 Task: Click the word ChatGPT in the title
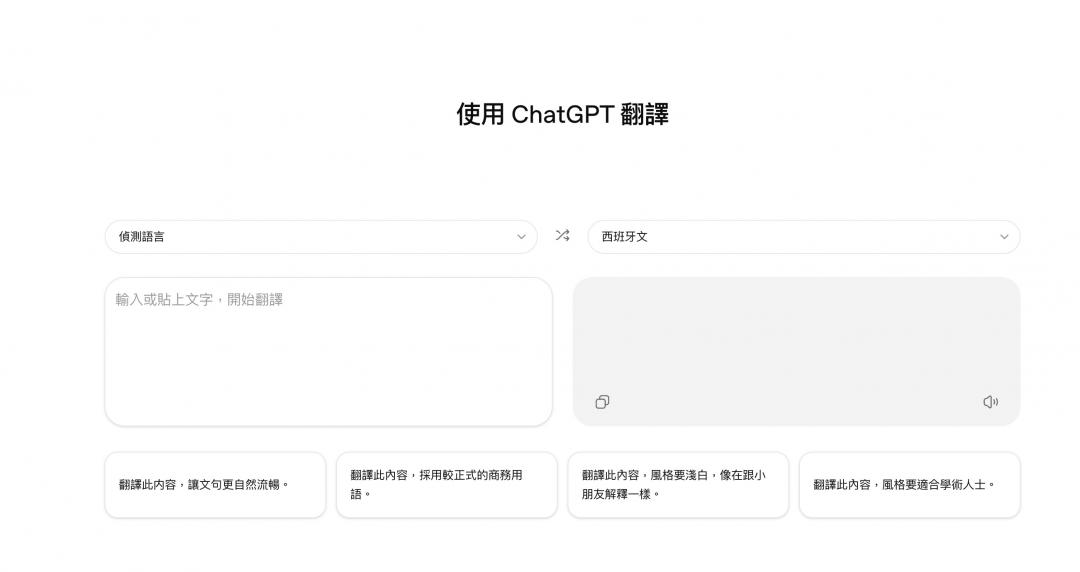point(561,114)
